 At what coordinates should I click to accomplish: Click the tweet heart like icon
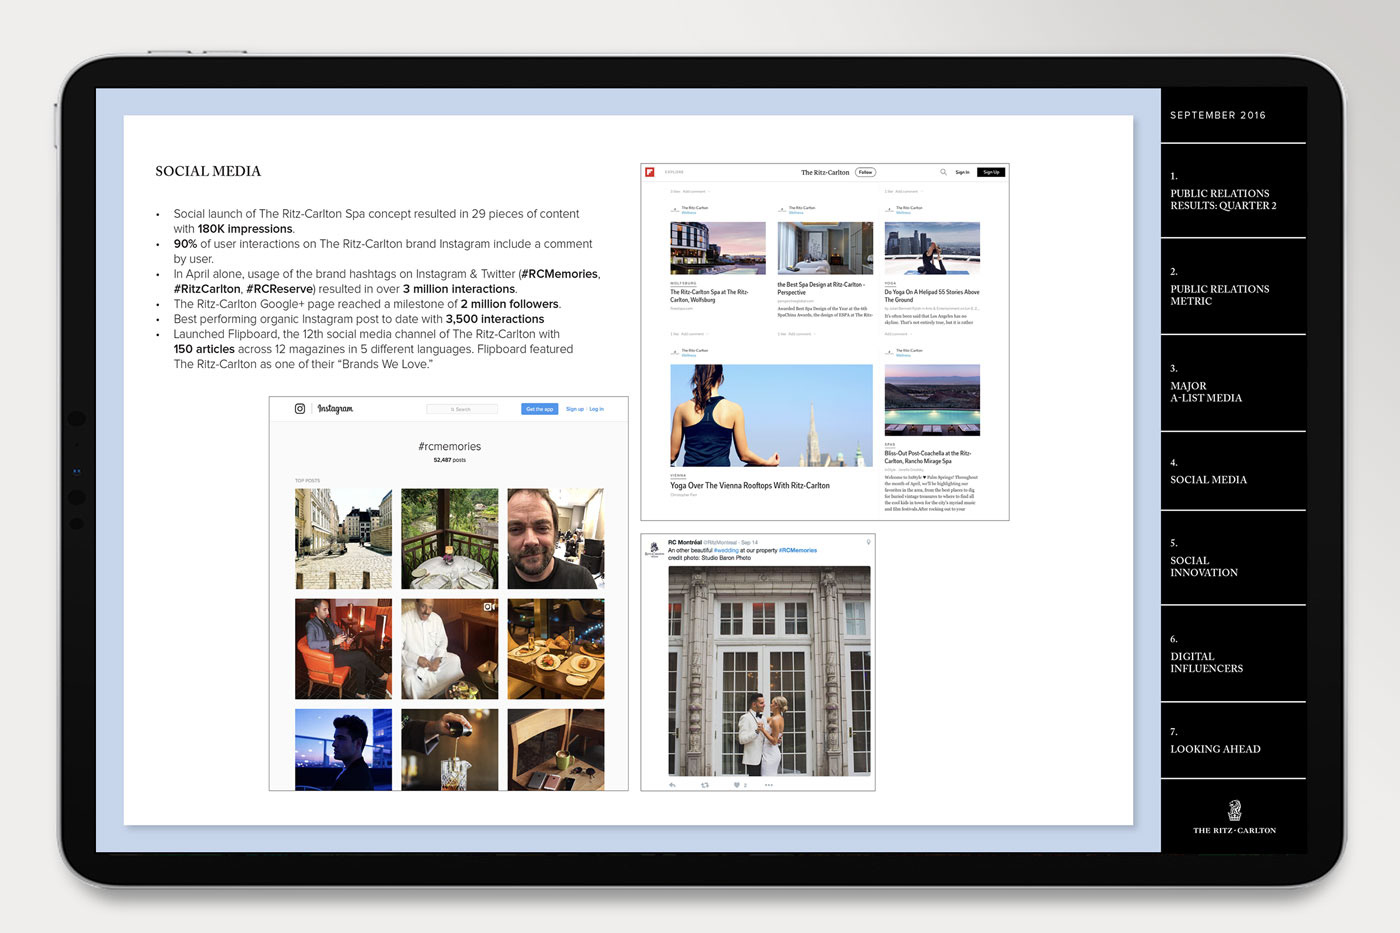(737, 785)
